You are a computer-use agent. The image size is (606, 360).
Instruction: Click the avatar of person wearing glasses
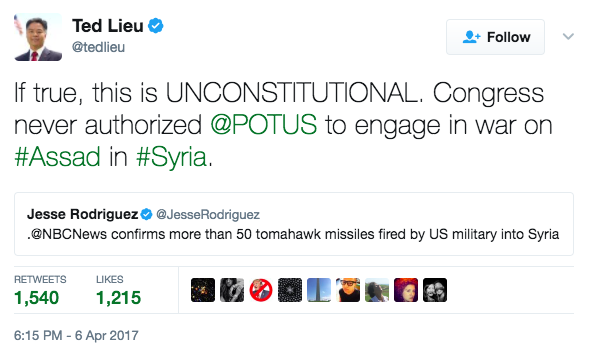point(348,290)
